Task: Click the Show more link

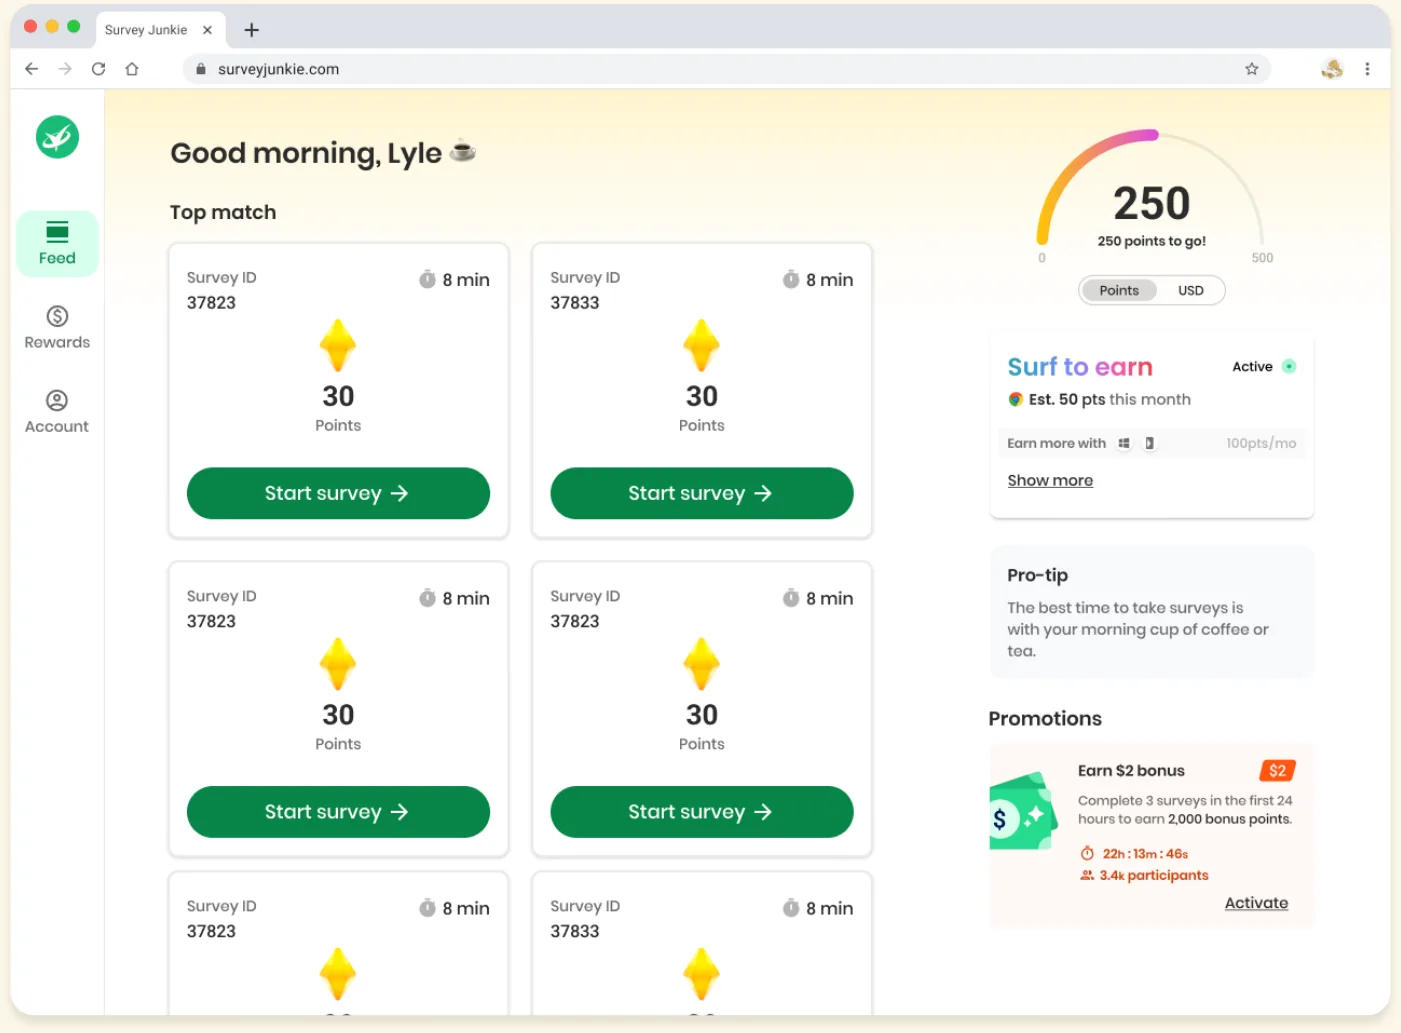Action: (x=1050, y=480)
